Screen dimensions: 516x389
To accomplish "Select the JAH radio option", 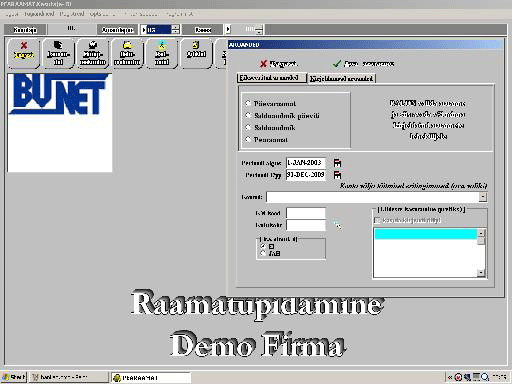I will (263, 253).
